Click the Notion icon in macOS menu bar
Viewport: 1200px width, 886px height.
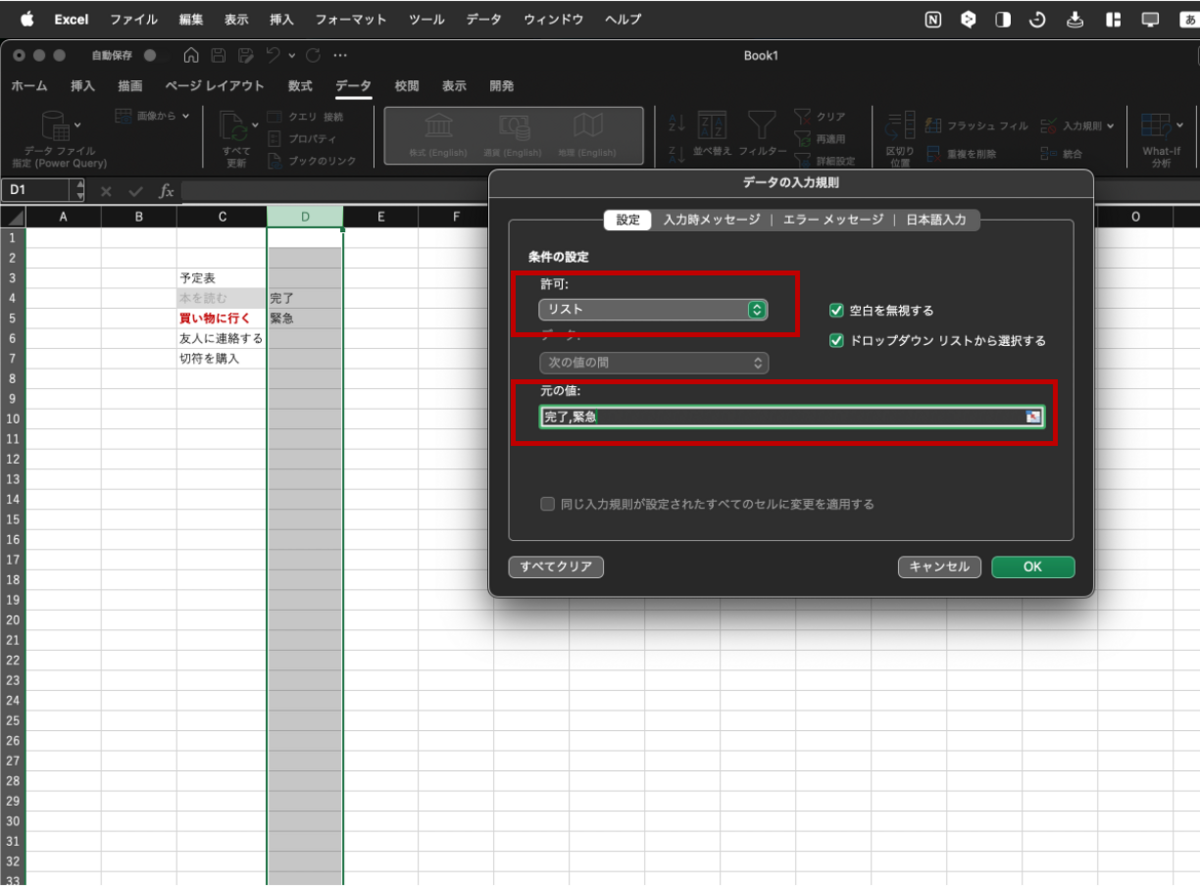coord(933,19)
